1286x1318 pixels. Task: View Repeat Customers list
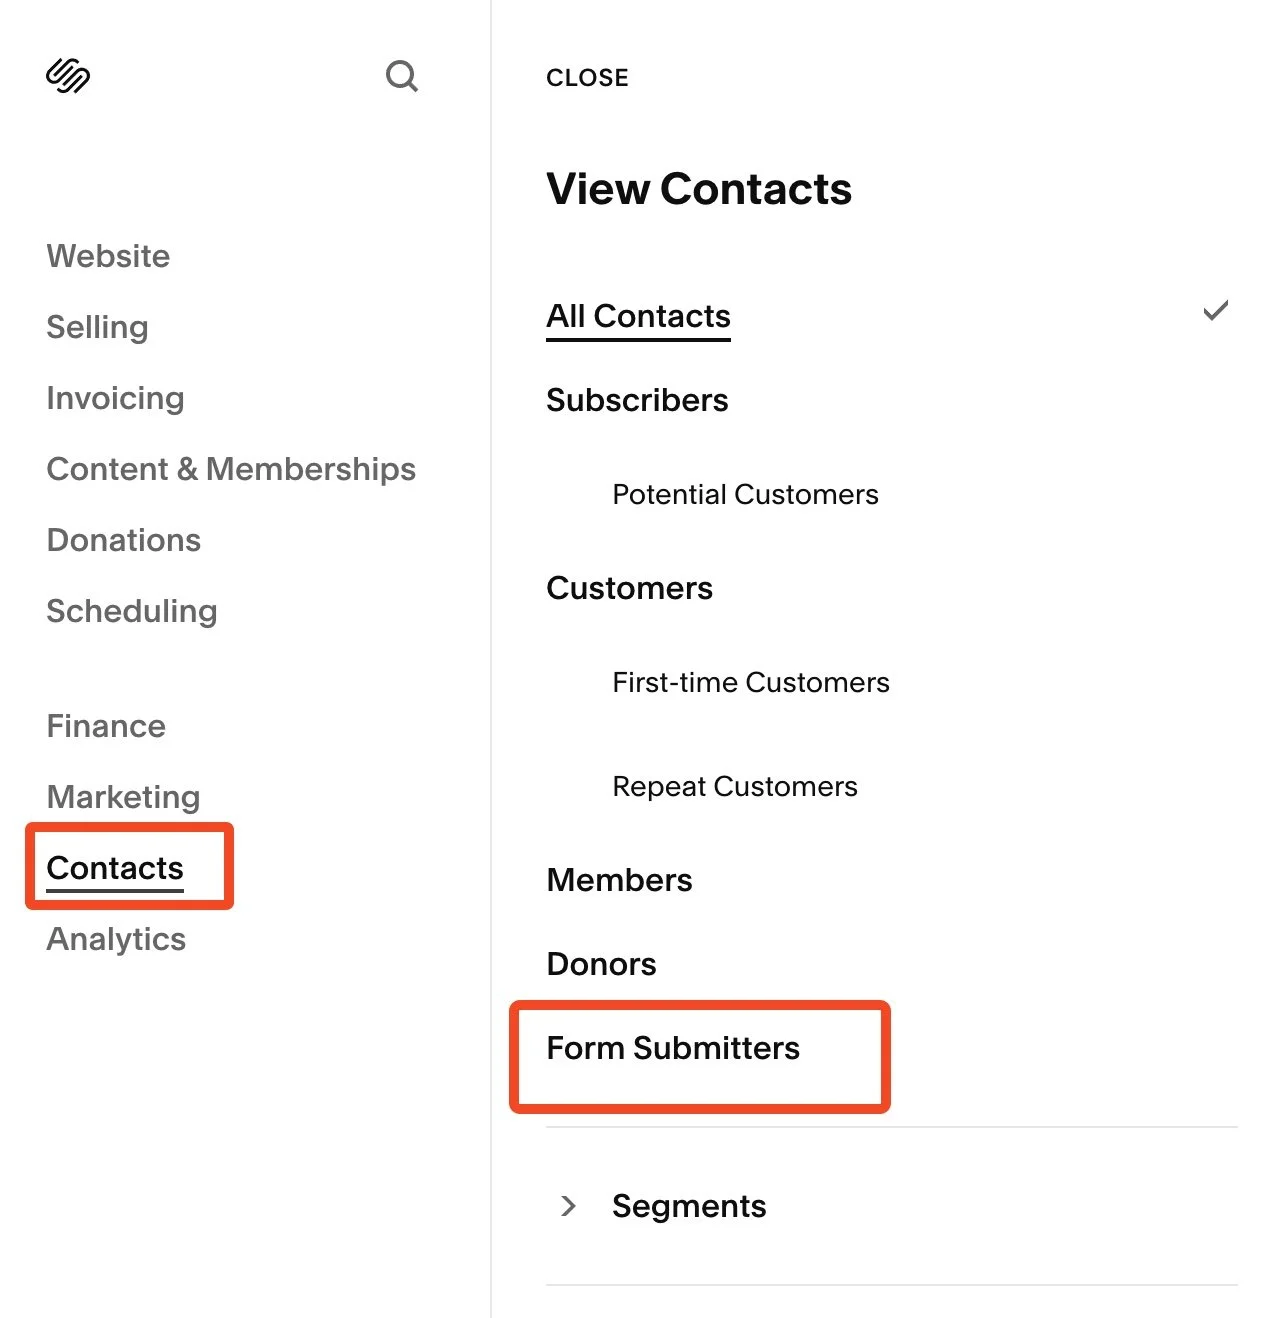(x=734, y=786)
